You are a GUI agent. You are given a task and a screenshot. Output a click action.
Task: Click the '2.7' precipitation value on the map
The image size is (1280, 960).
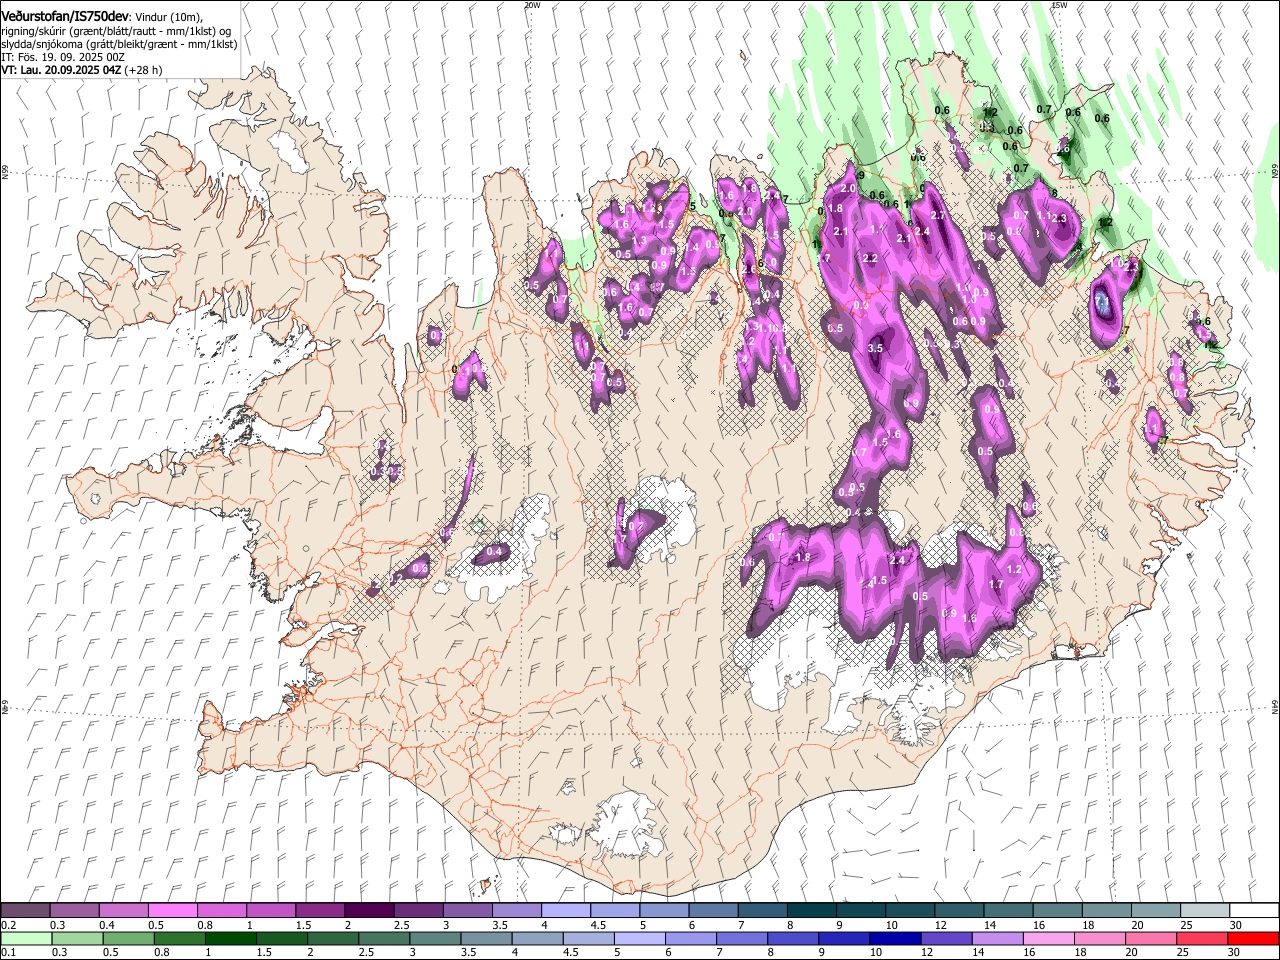(x=938, y=216)
